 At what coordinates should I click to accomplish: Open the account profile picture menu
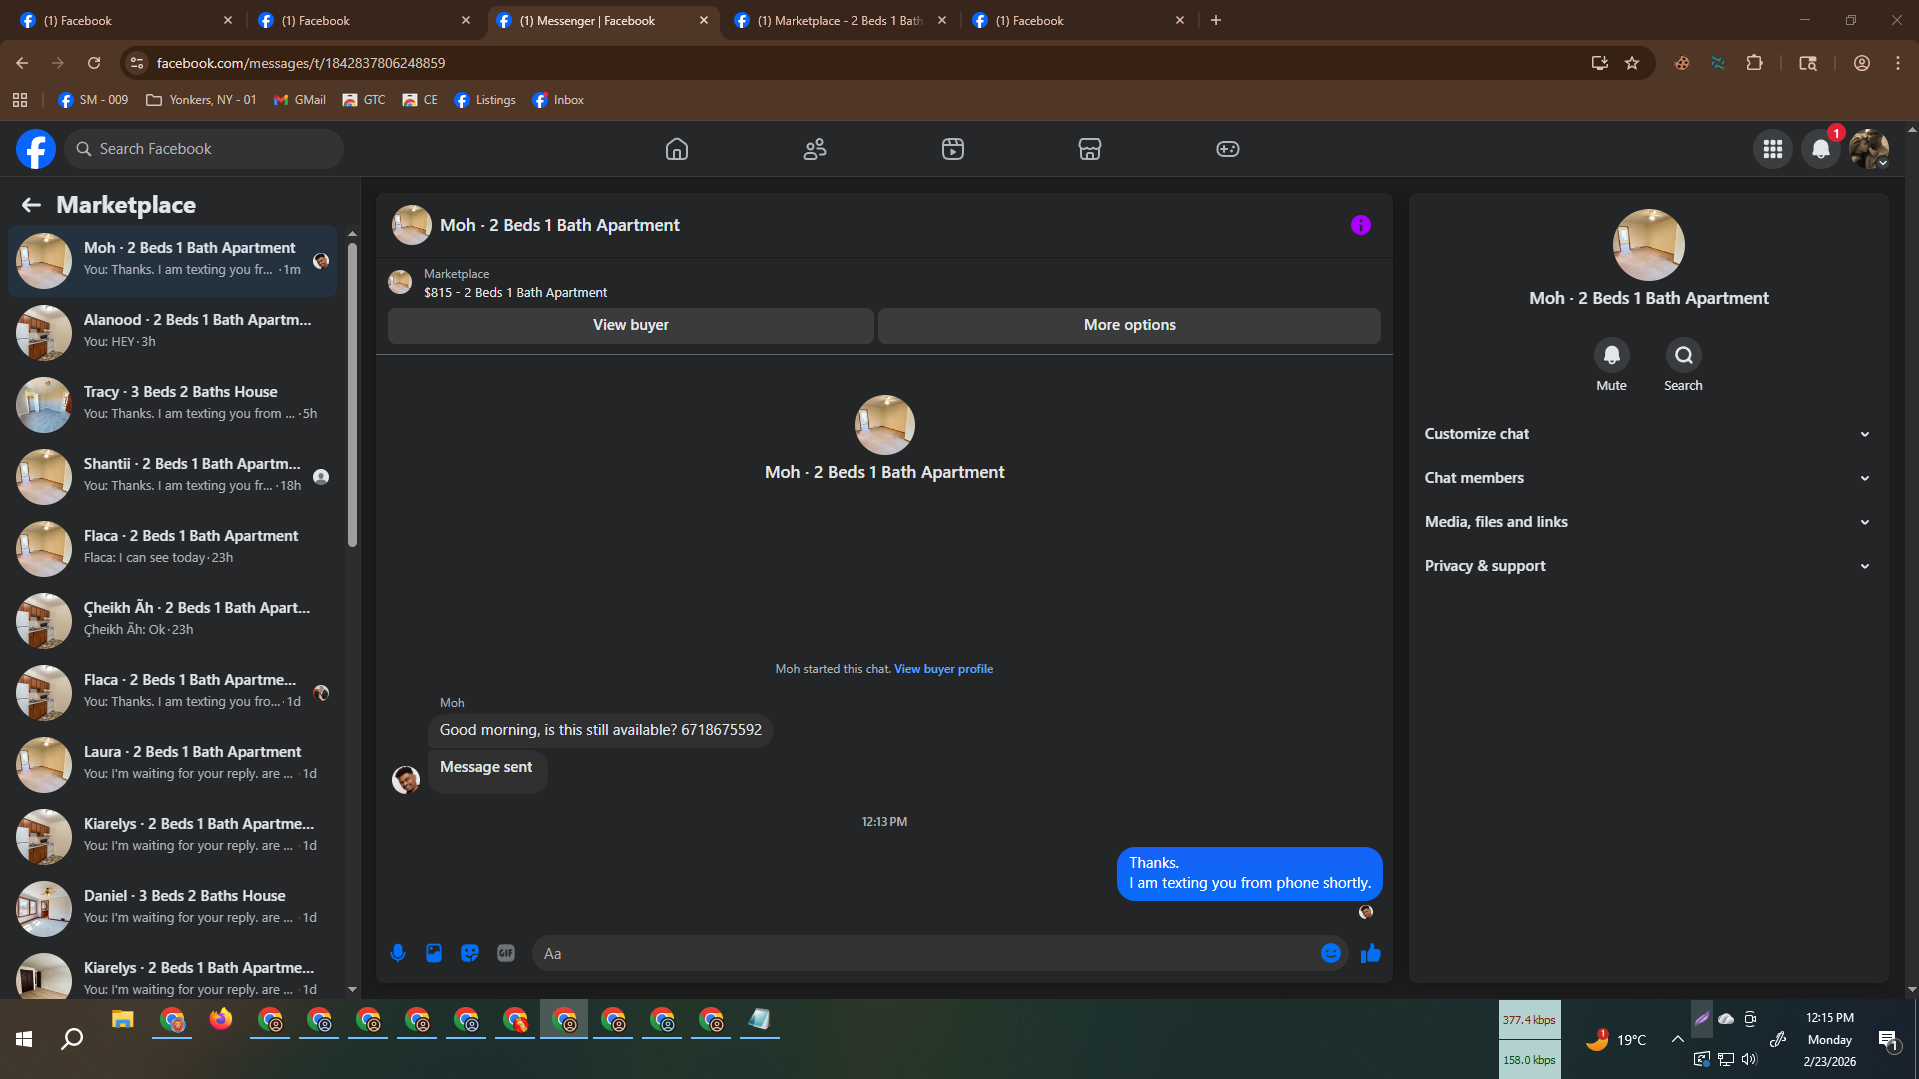pyautogui.click(x=1869, y=149)
